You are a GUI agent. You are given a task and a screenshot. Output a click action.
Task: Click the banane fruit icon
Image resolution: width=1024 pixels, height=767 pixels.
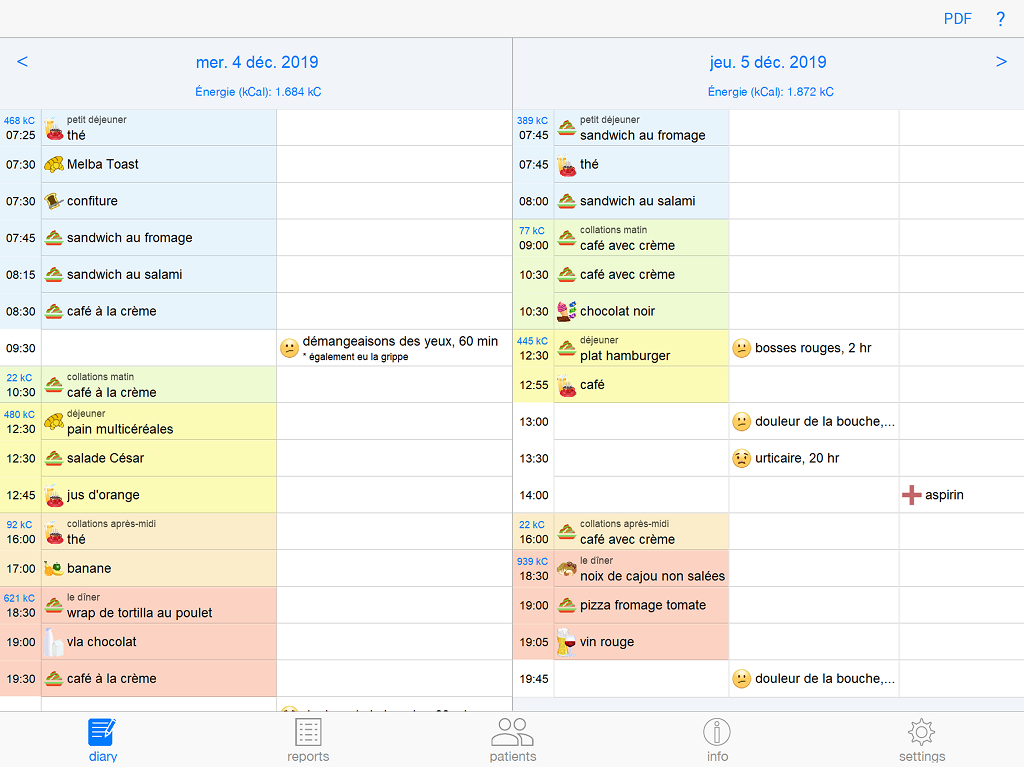pyautogui.click(x=54, y=568)
